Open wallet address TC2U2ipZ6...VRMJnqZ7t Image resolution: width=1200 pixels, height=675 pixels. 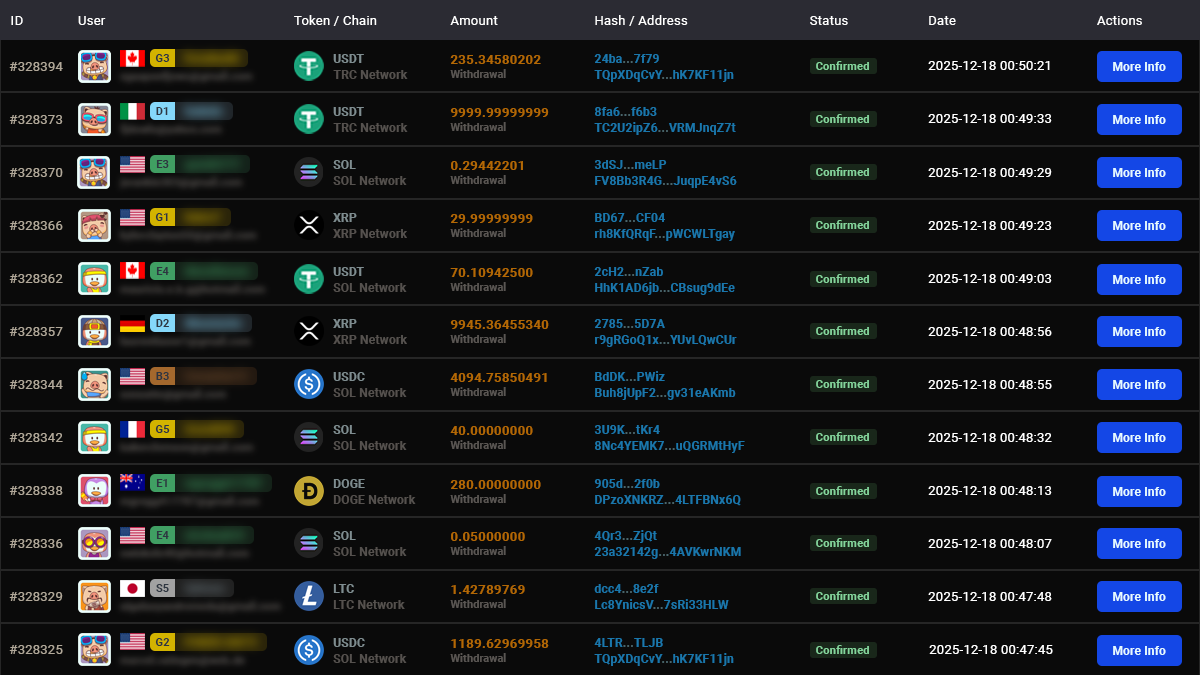[x=664, y=128]
